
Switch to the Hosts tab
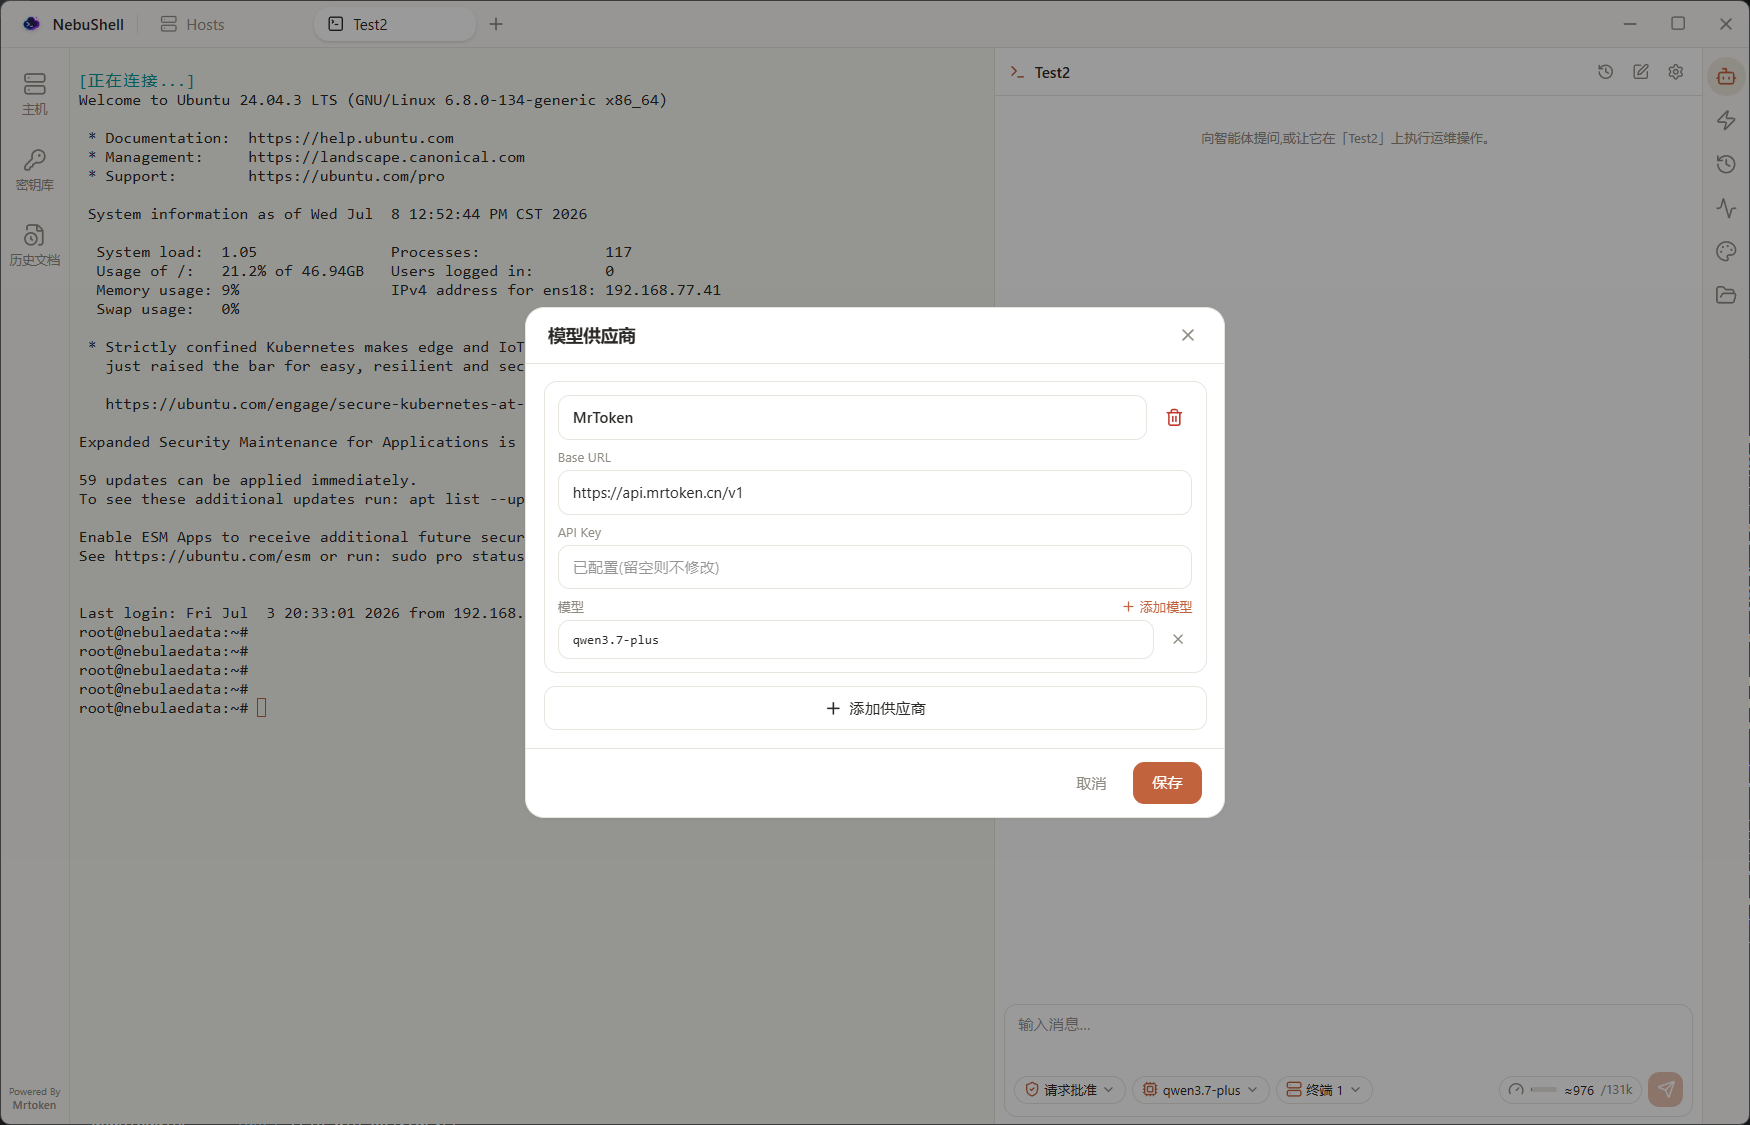coord(193,24)
